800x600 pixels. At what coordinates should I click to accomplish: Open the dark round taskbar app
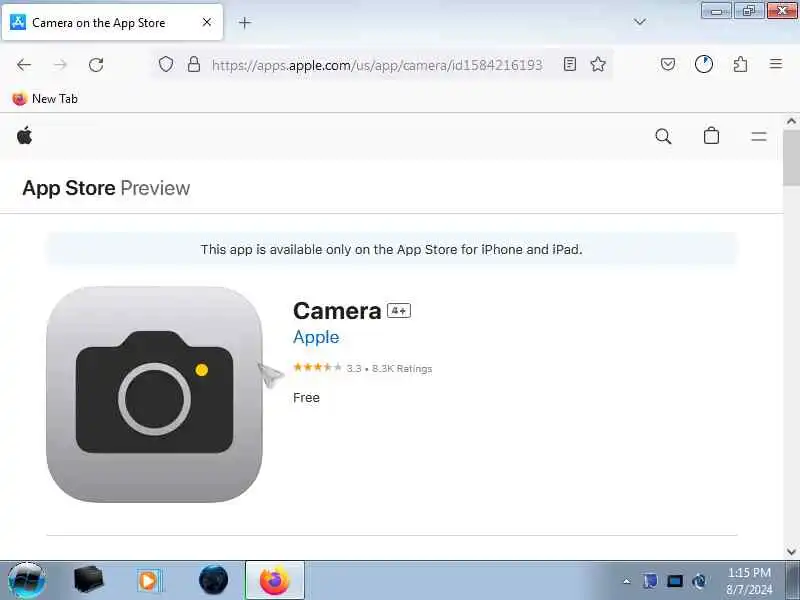[213, 580]
